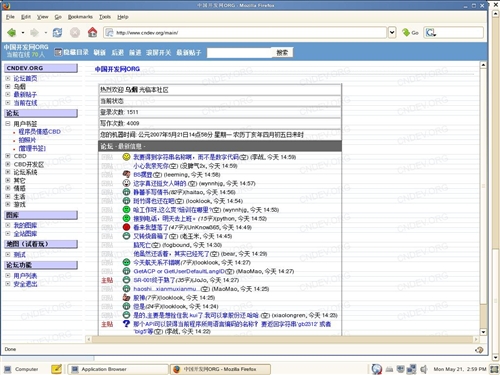Open the GetACP or GetUserDefaultLangID post link

pos(184,271)
